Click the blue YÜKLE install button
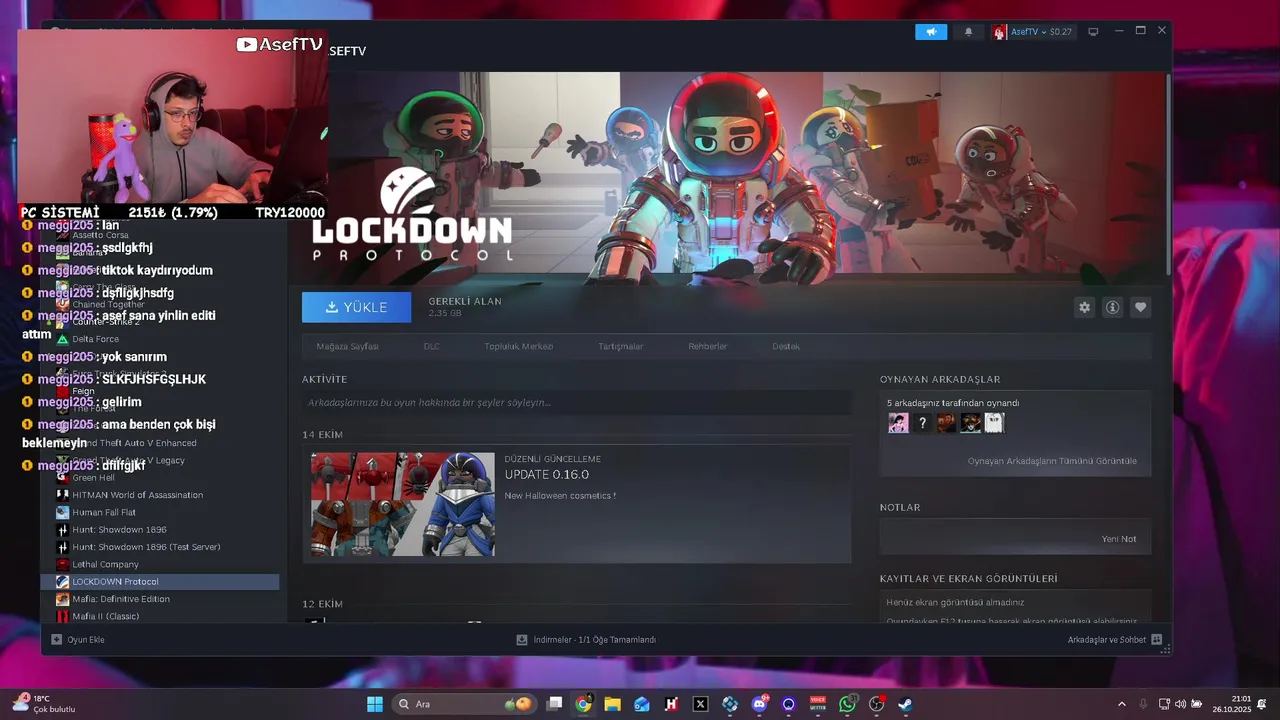This screenshot has width=1280, height=720. pyautogui.click(x=356, y=307)
